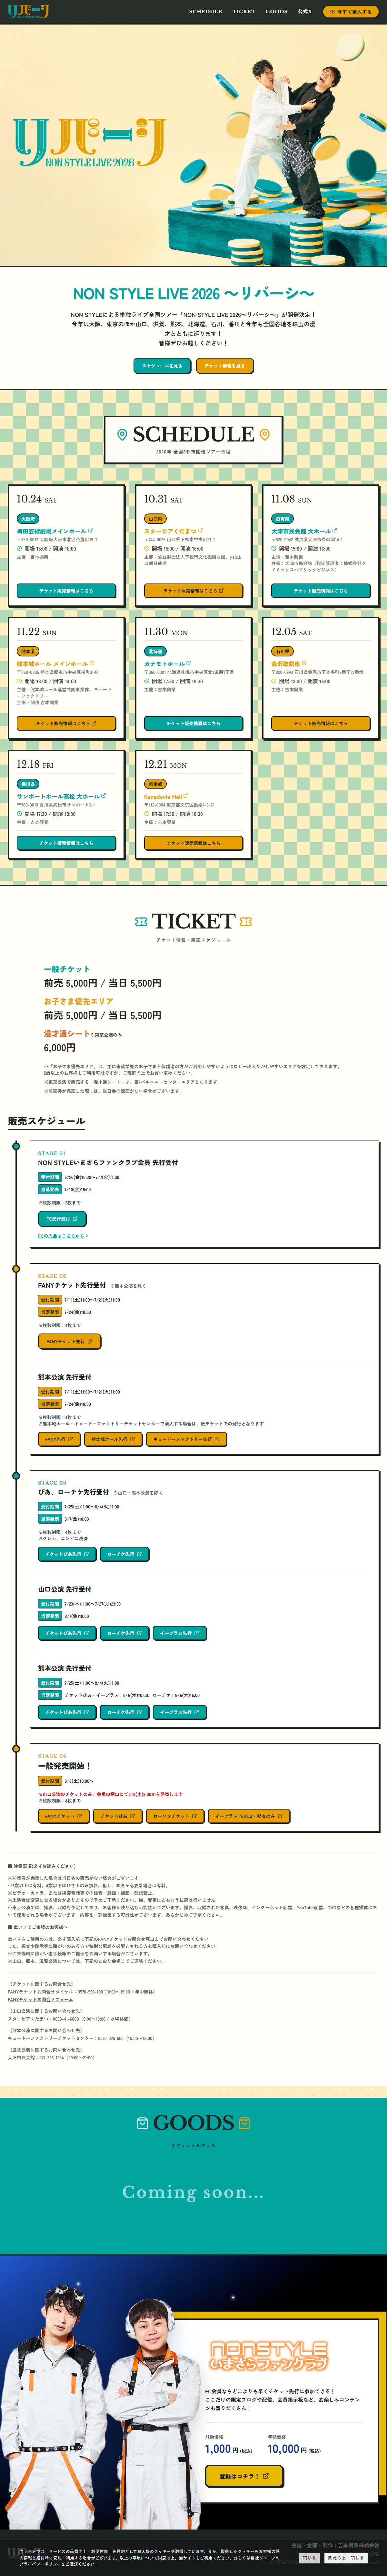
Task: Open ticket sales info for the 12.18 FRI show
Action: pyautogui.click(x=66, y=843)
